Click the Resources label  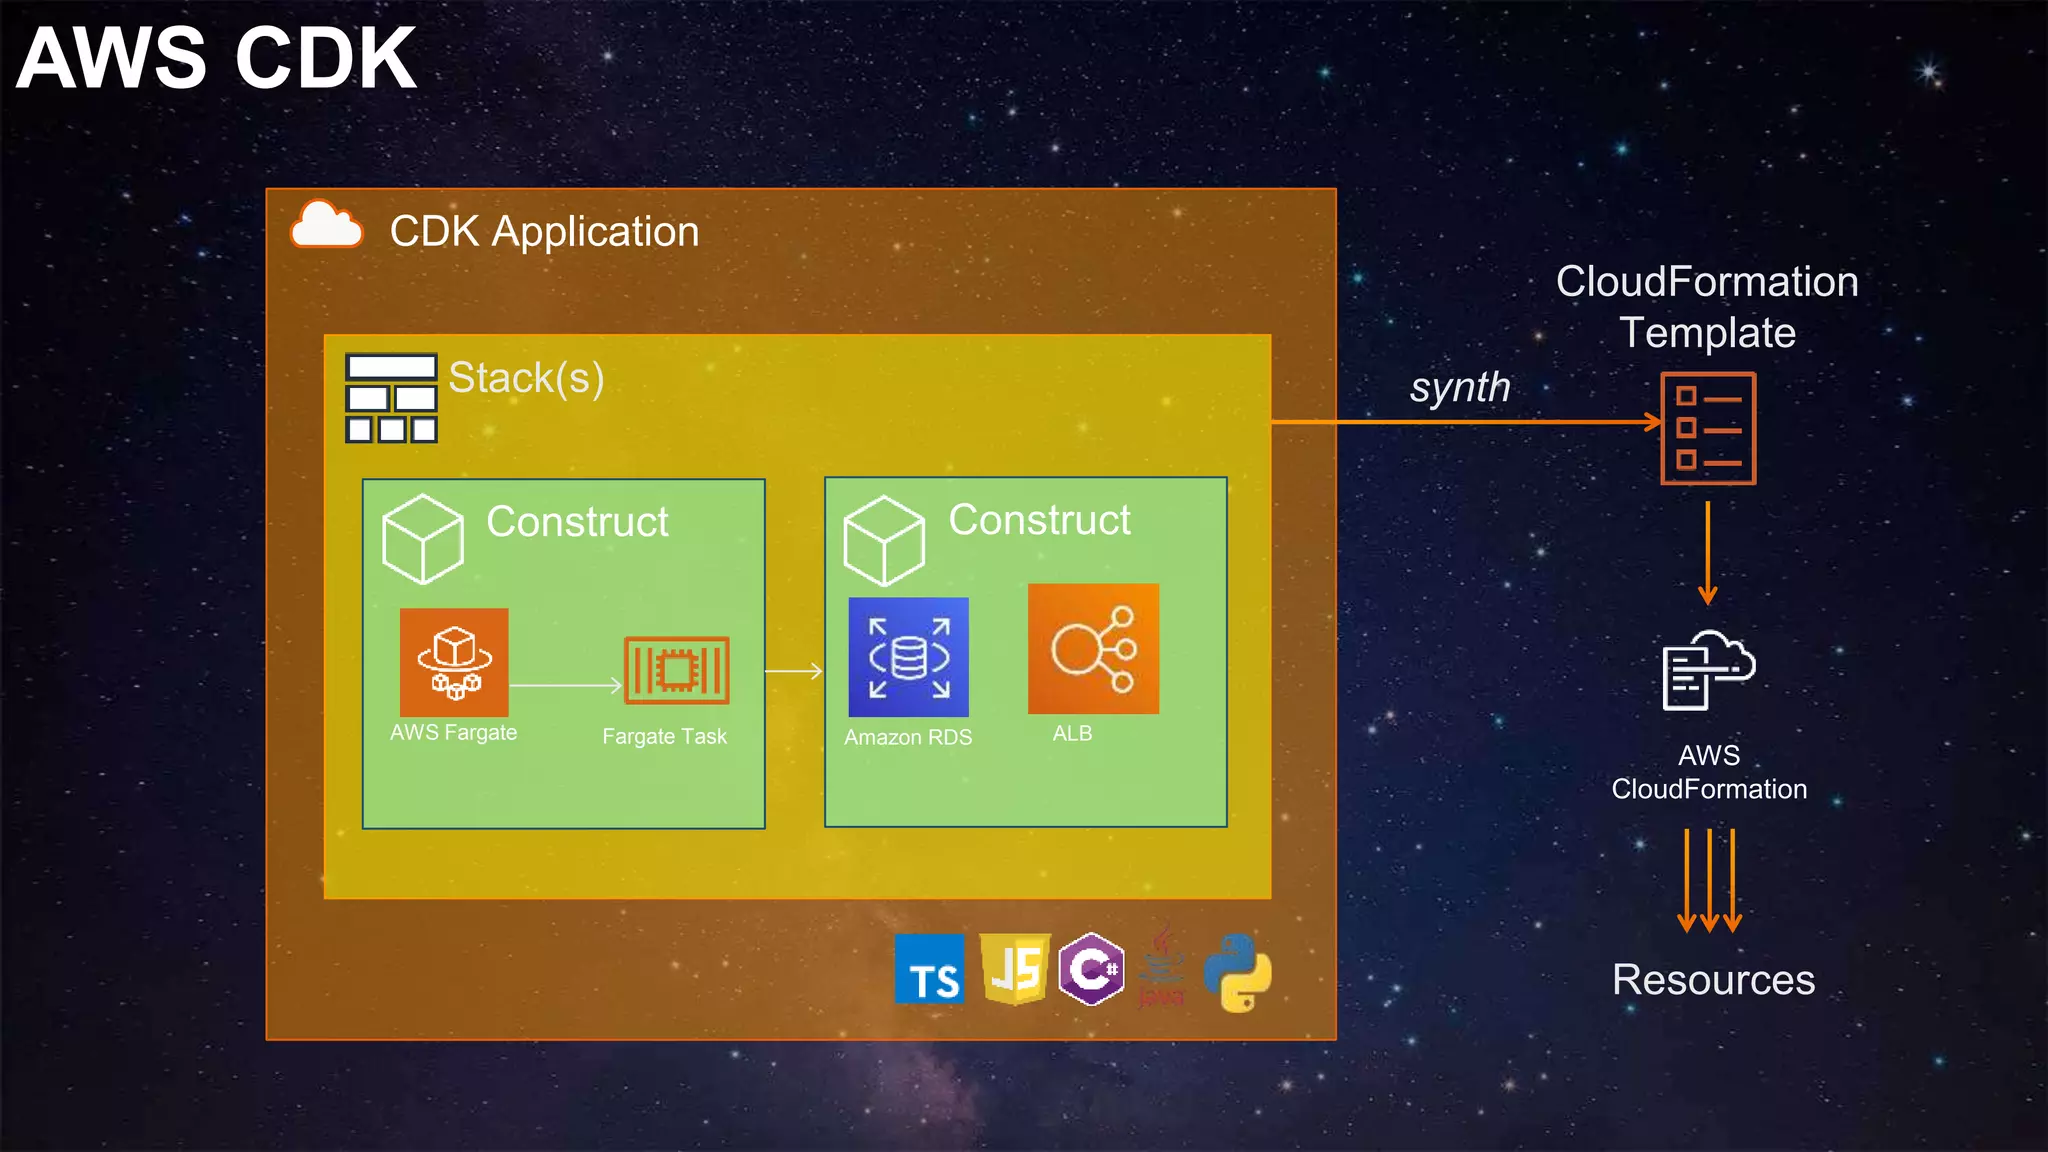click(x=1713, y=980)
